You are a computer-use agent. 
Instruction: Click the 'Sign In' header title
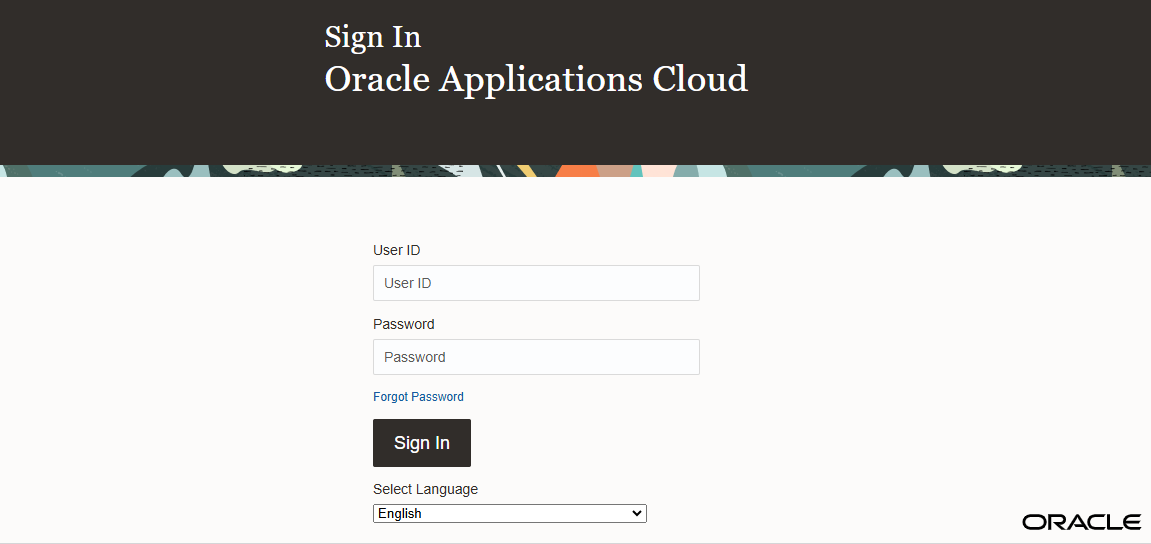[x=373, y=37]
